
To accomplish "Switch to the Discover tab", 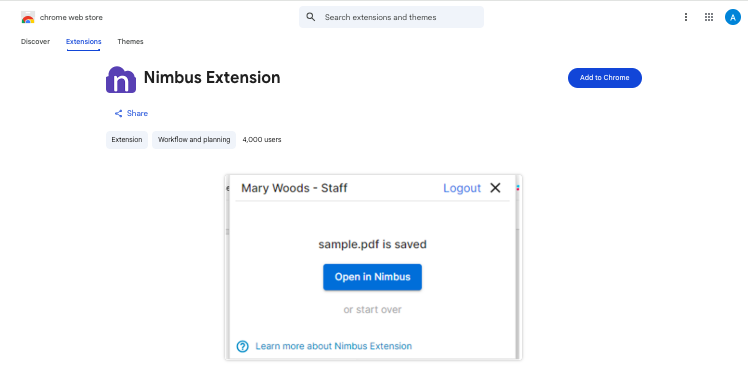I will pyautogui.click(x=35, y=42).
